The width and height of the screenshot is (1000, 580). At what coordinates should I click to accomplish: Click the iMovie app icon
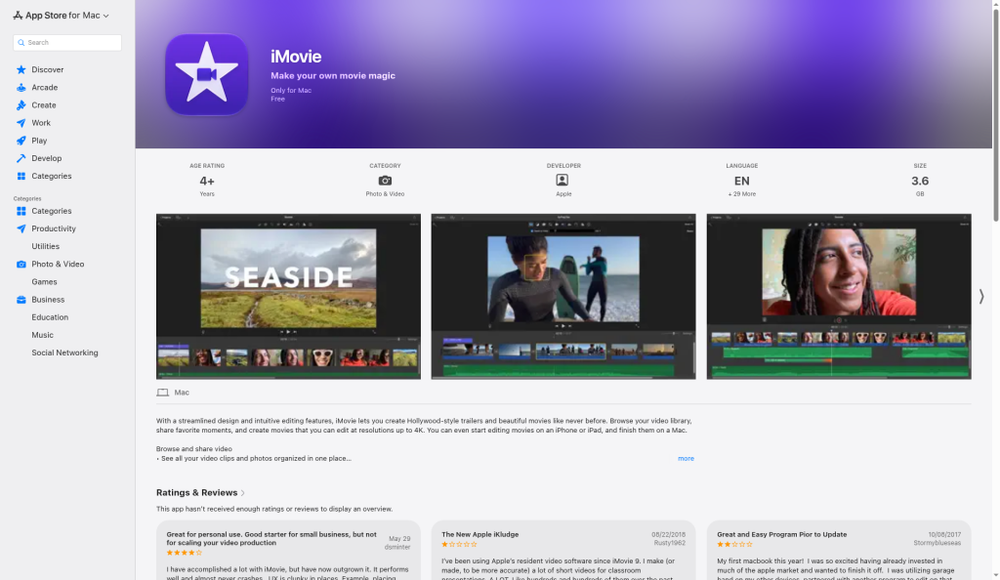point(207,74)
